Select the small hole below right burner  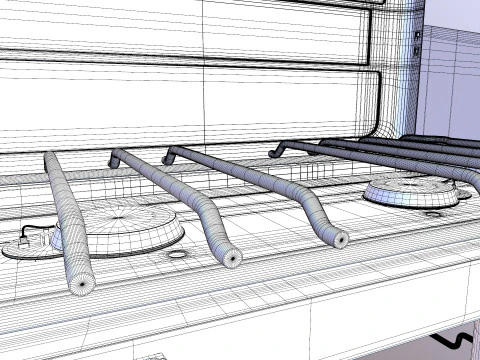[x=434, y=214]
